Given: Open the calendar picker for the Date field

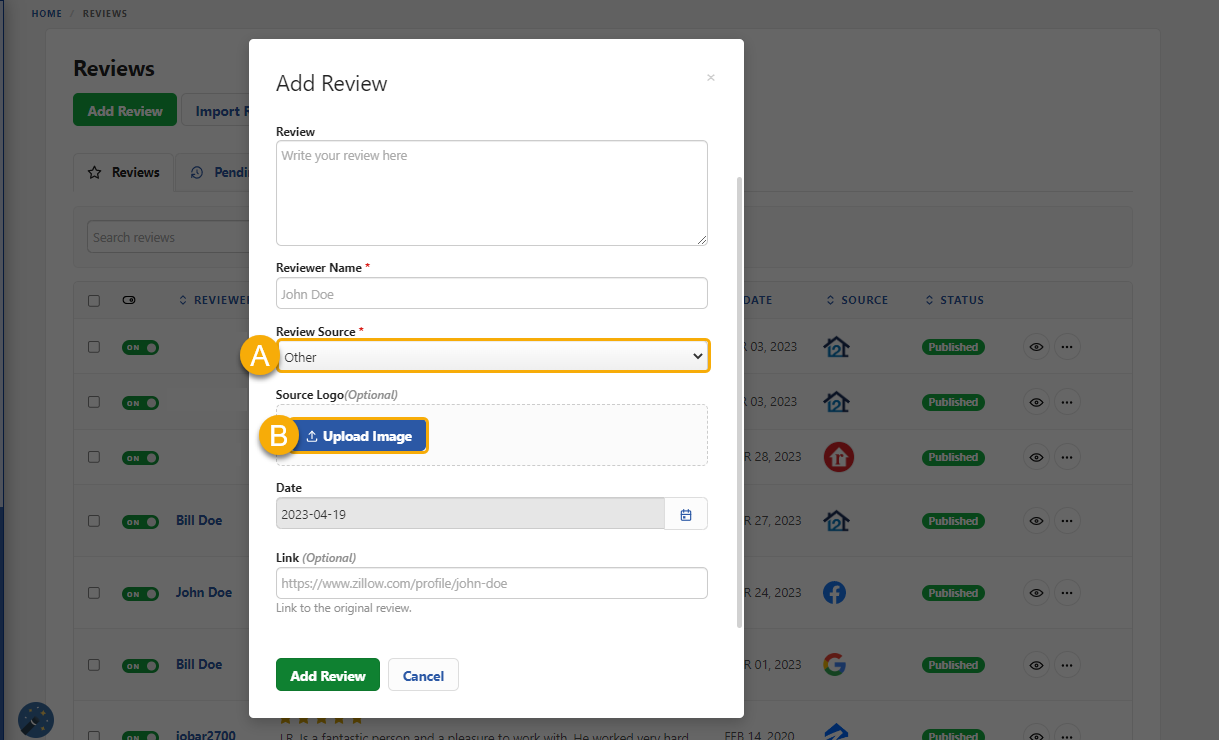Looking at the screenshot, I should coord(686,514).
